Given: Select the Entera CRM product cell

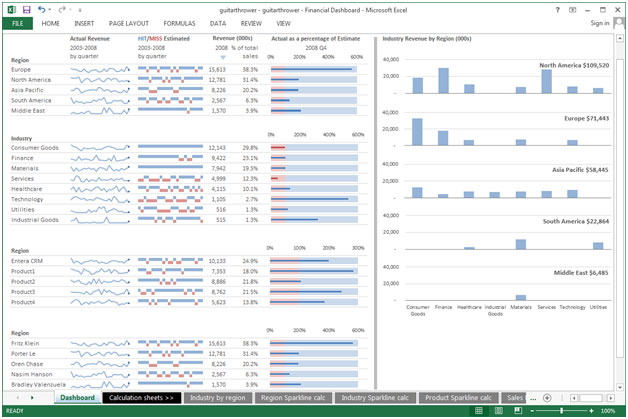Looking at the screenshot, I should click(27, 261).
